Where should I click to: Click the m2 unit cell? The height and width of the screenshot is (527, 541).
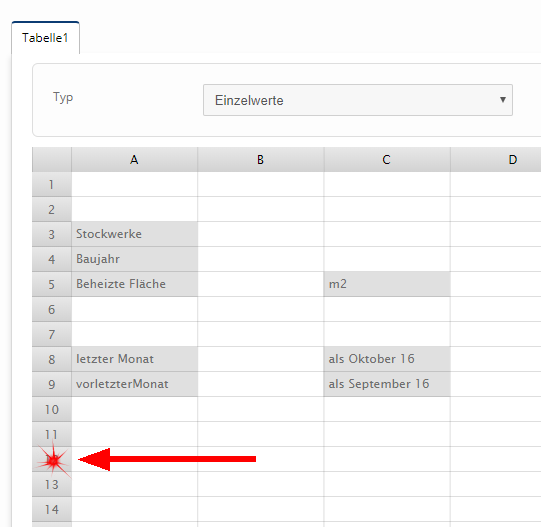387,284
